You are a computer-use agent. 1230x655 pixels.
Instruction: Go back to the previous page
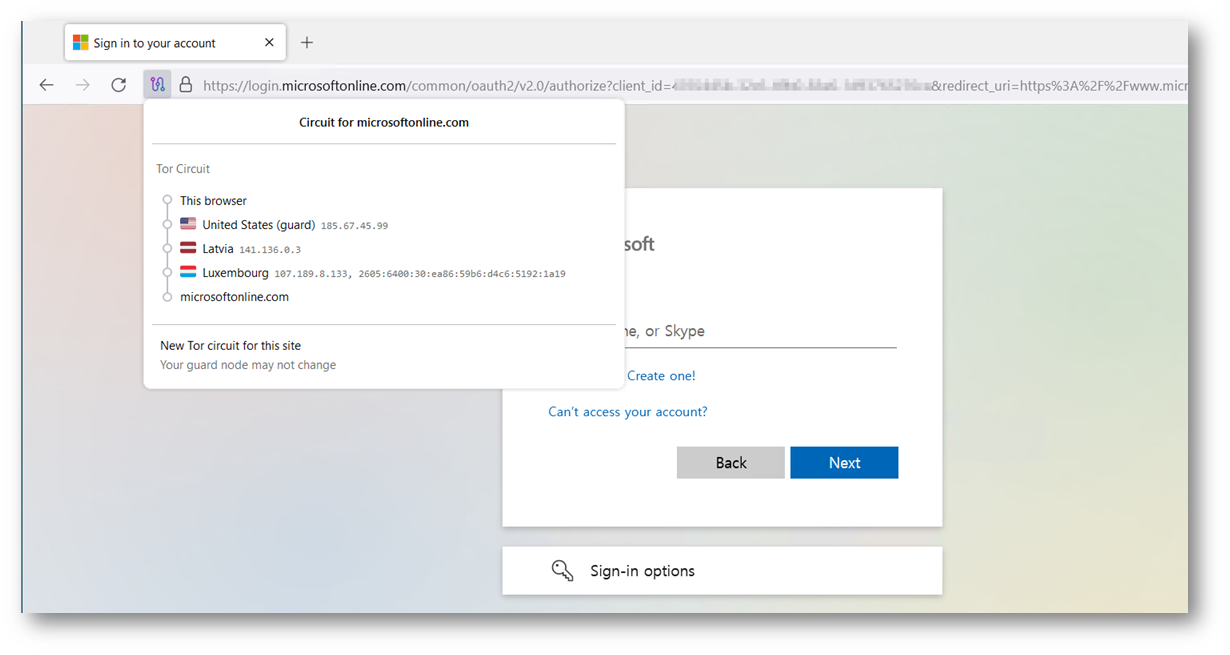46,85
